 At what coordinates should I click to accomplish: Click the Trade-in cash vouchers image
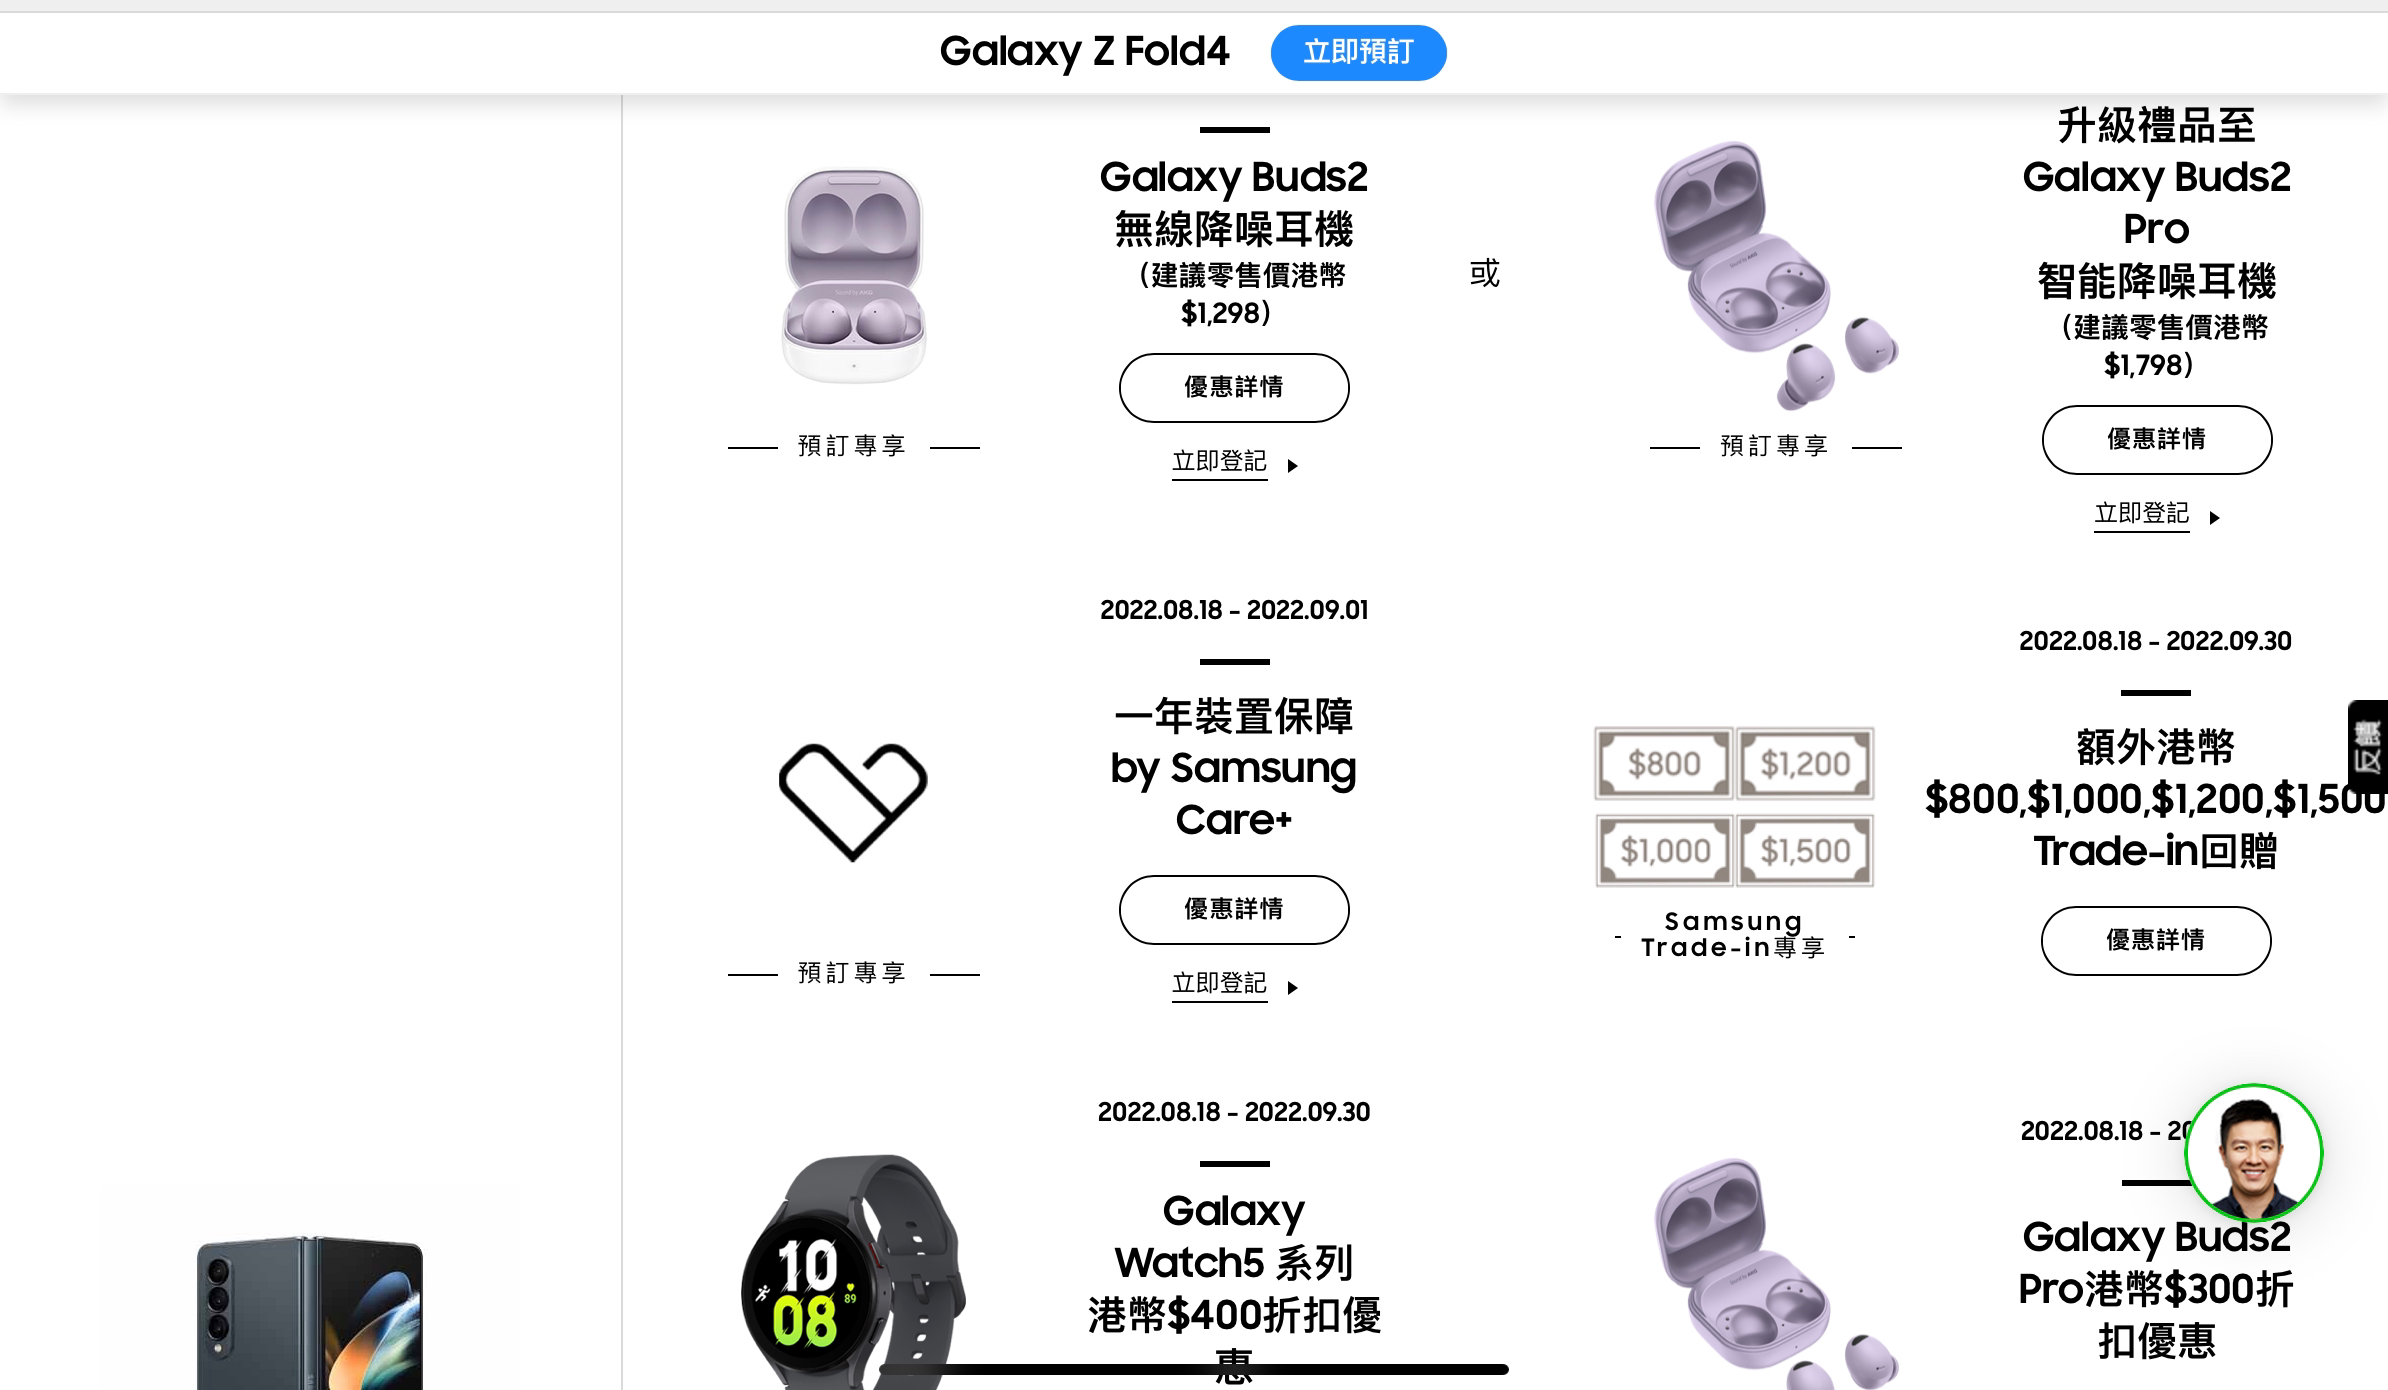coord(1734,807)
